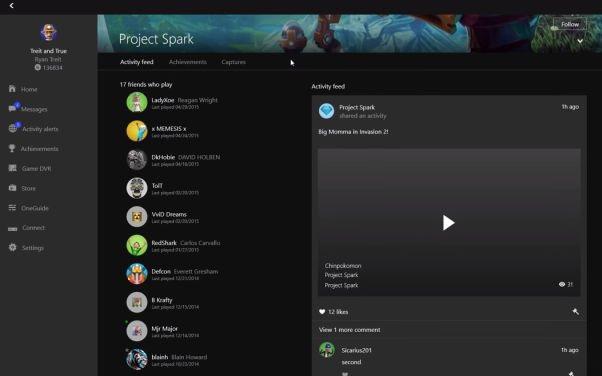Click the Project Spark diamond post avatar
The width and height of the screenshot is (602, 376).
pyautogui.click(x=326, y=111)
